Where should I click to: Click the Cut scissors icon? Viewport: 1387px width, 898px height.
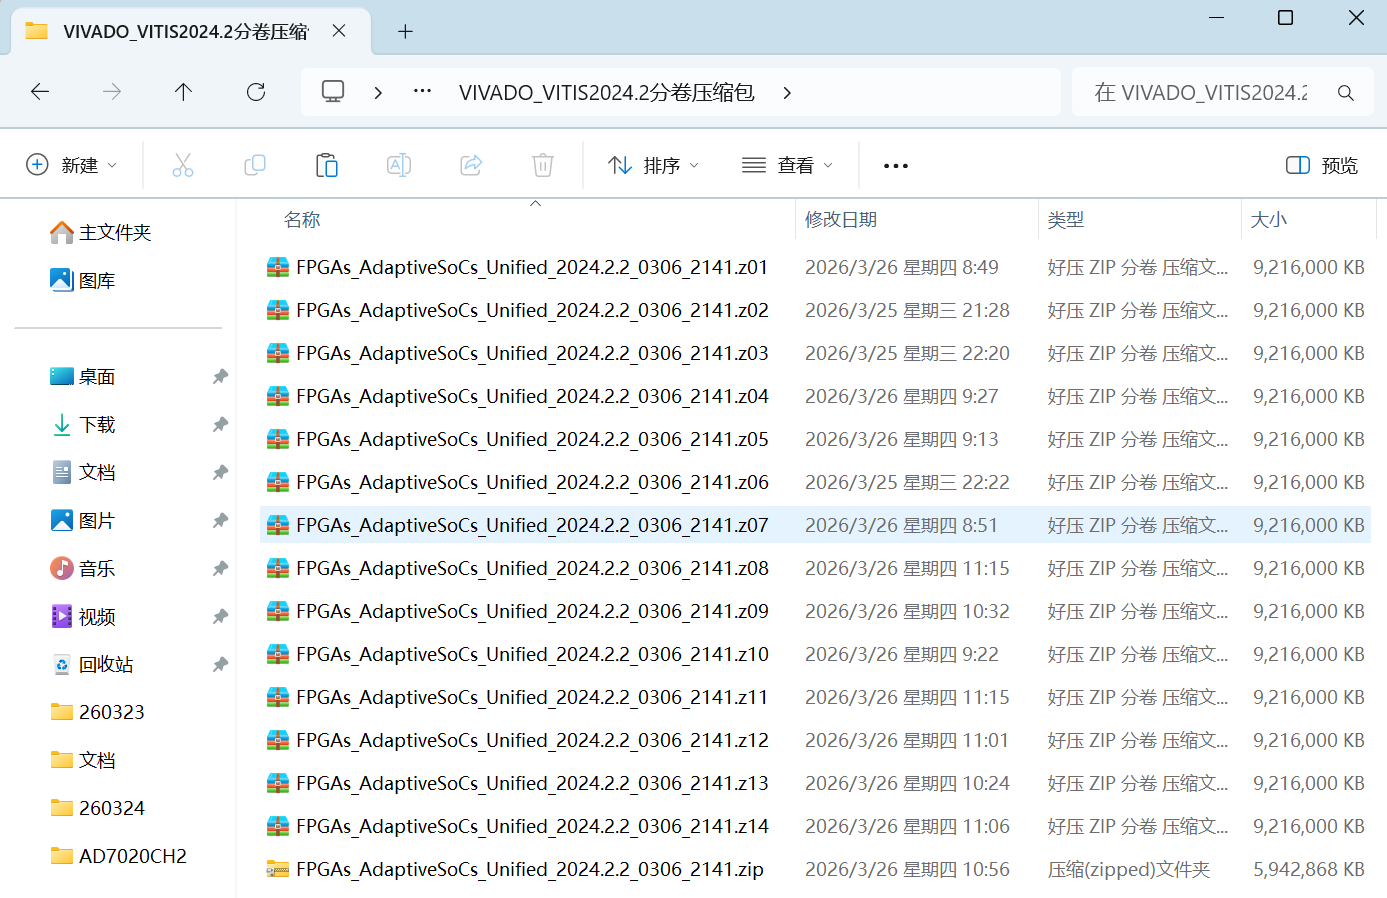pos(182,165)
